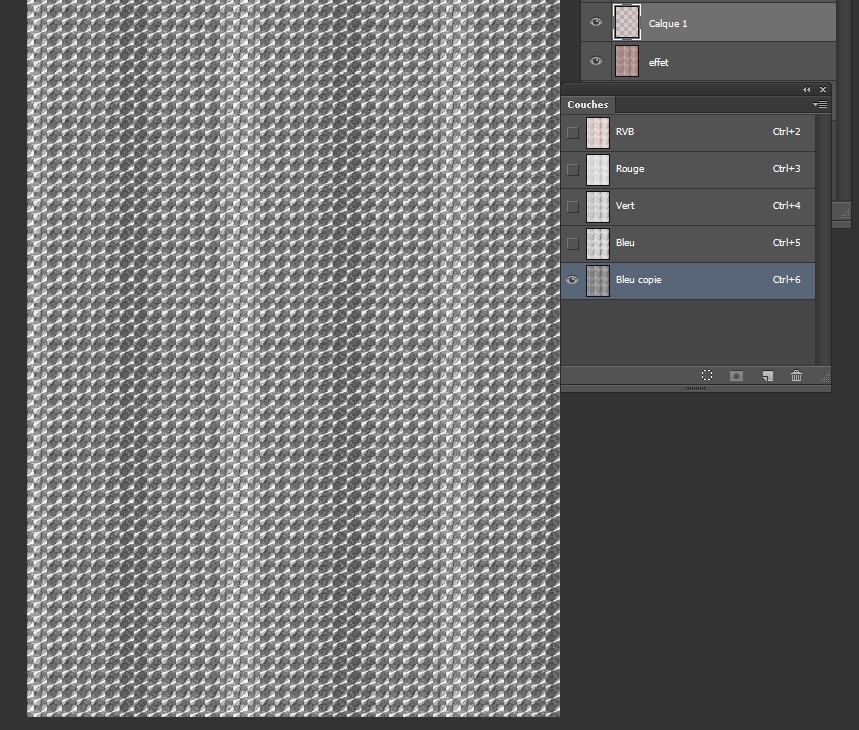Switch to the Couches tab

(x=588, y=104)
